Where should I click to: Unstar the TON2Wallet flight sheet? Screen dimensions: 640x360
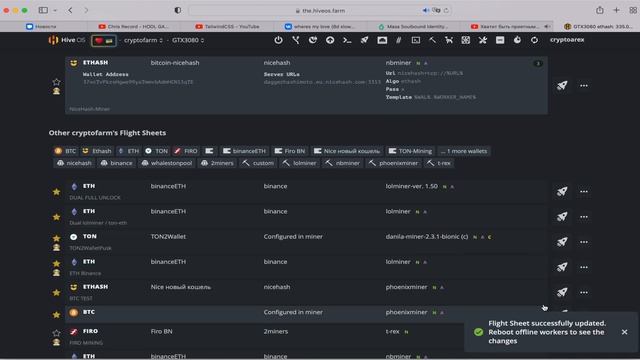[x=56, y=238]
